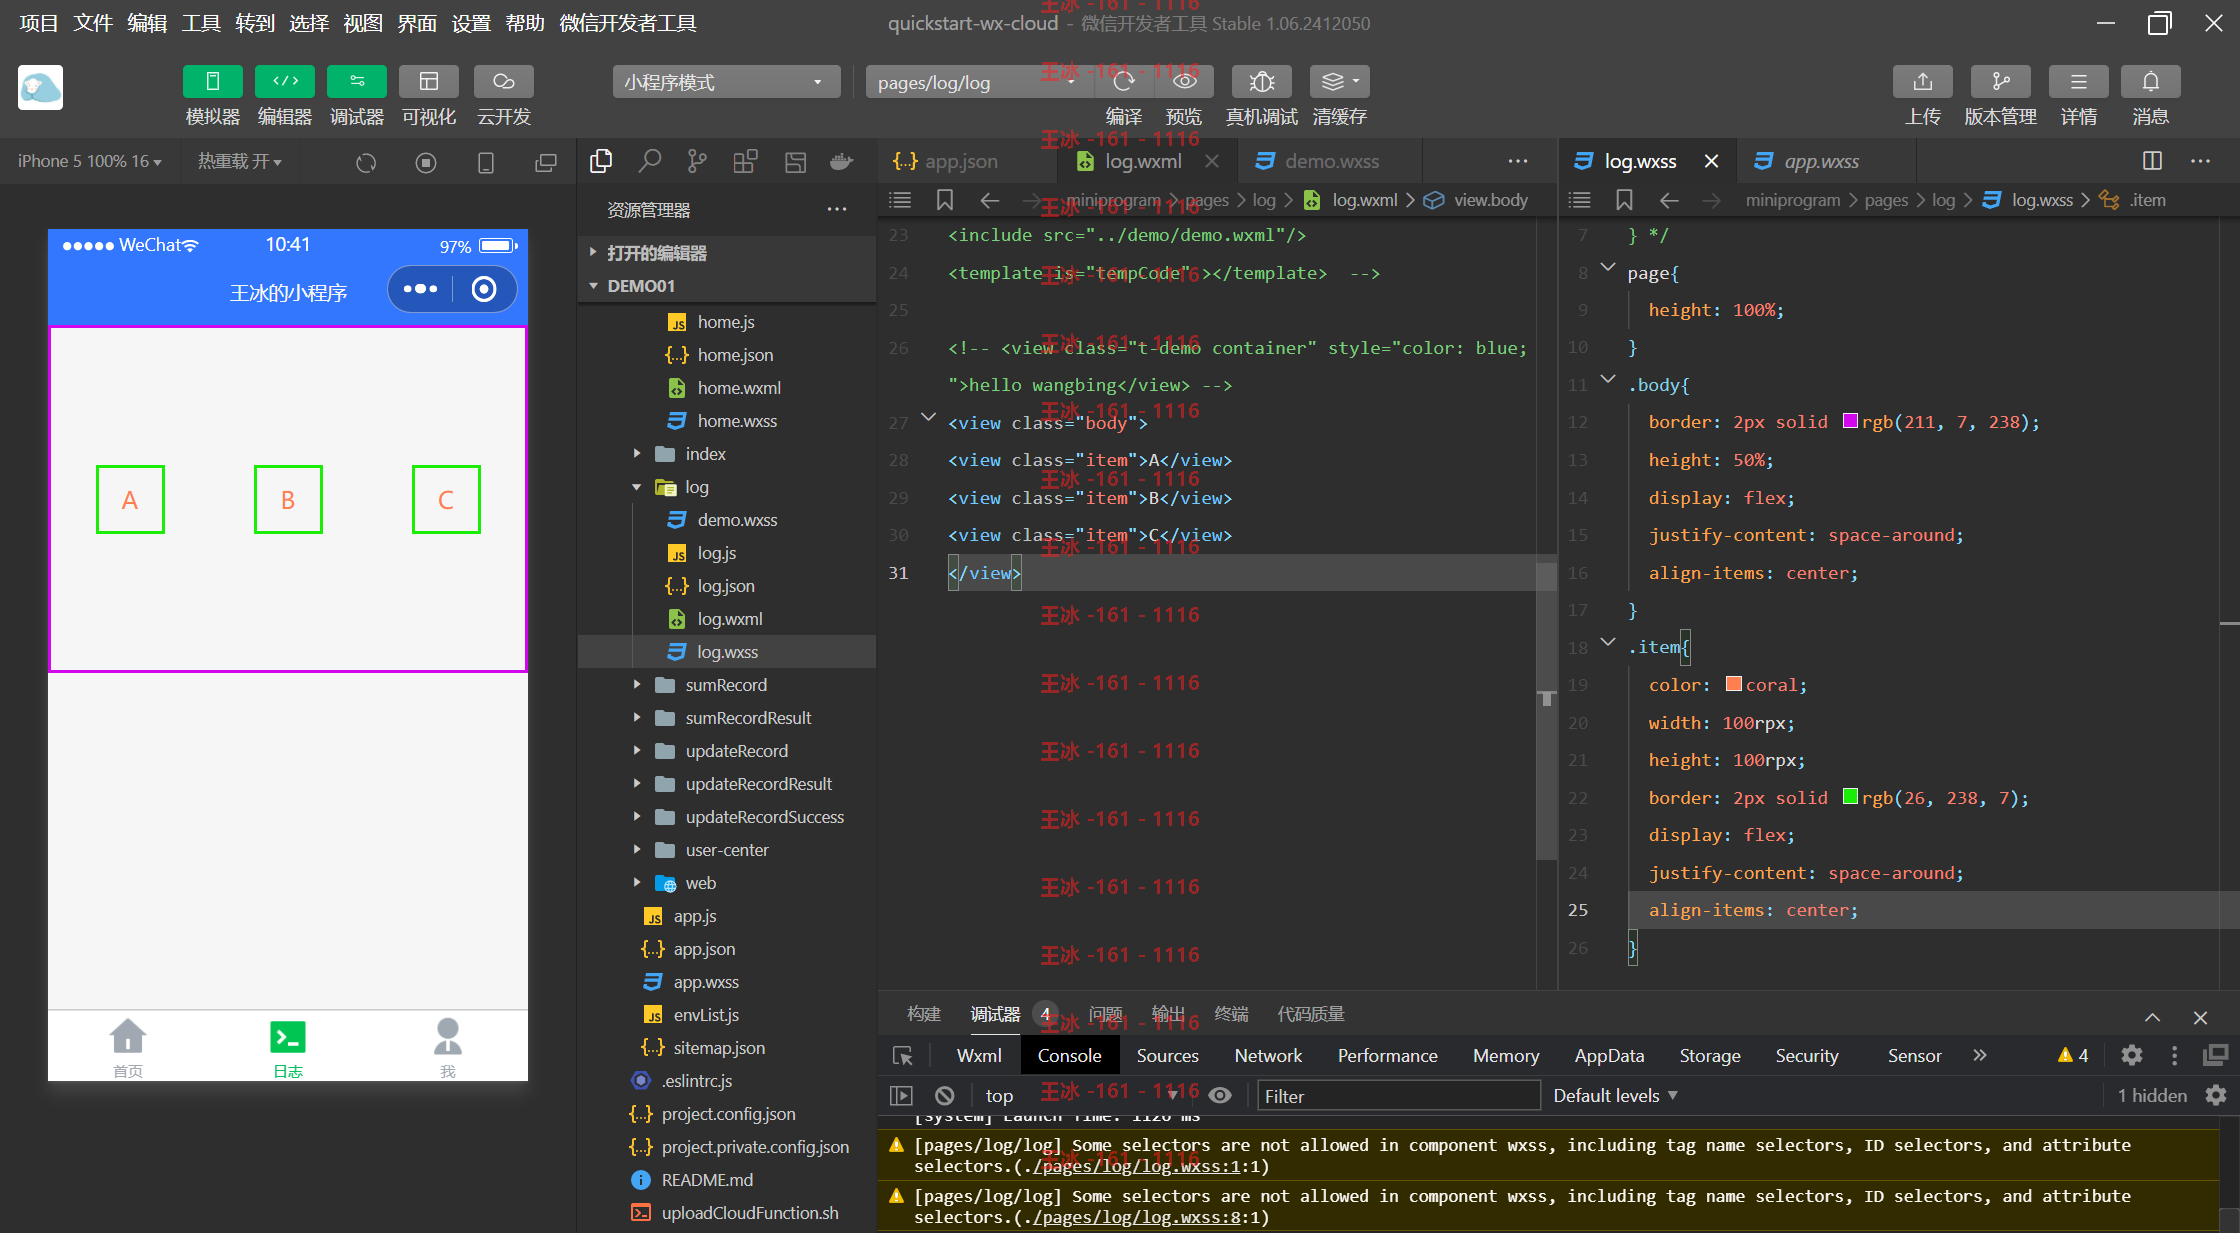Close the log.wxml editor tab
Screen dimensions: 2240x1233
click(x=1212, y=161)
